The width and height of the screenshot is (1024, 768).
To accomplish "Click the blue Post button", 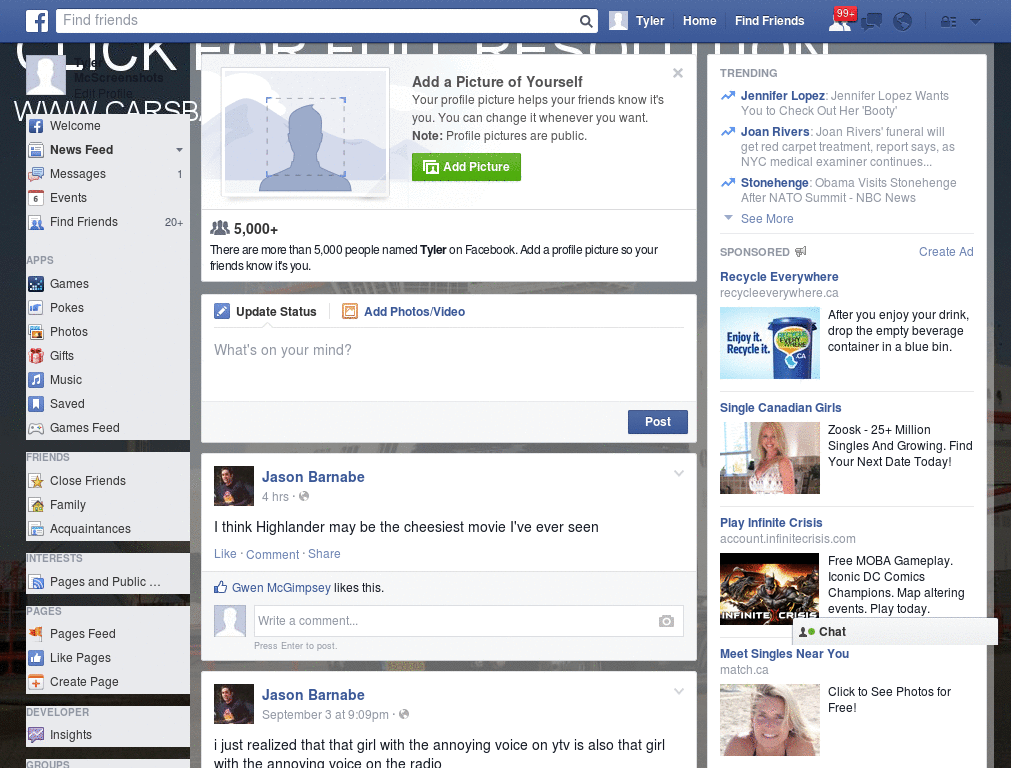I will pyautogui.click(x=658, y=422).
